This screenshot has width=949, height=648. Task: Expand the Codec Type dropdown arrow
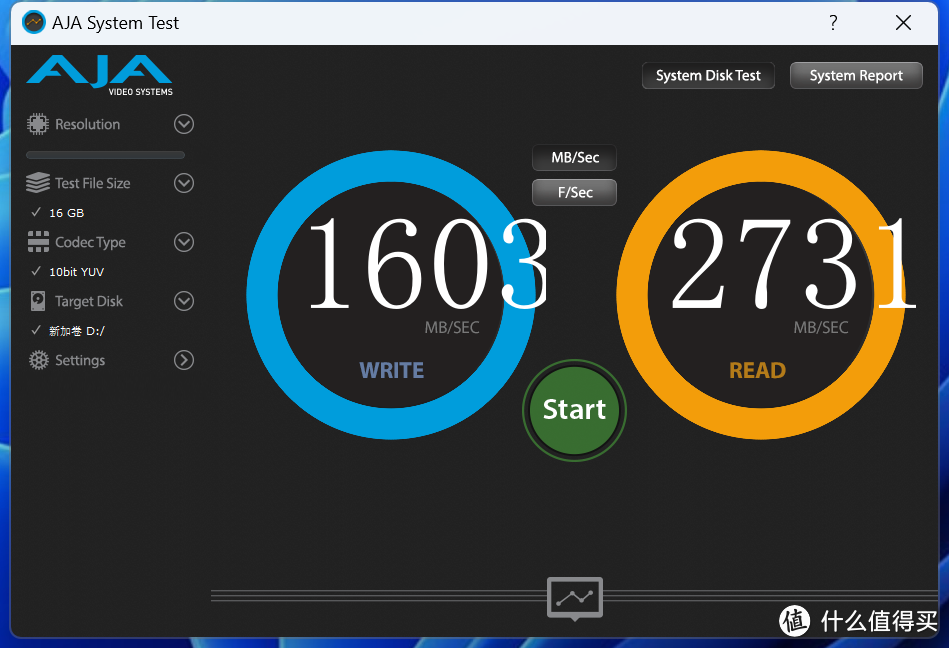point(184,242)
